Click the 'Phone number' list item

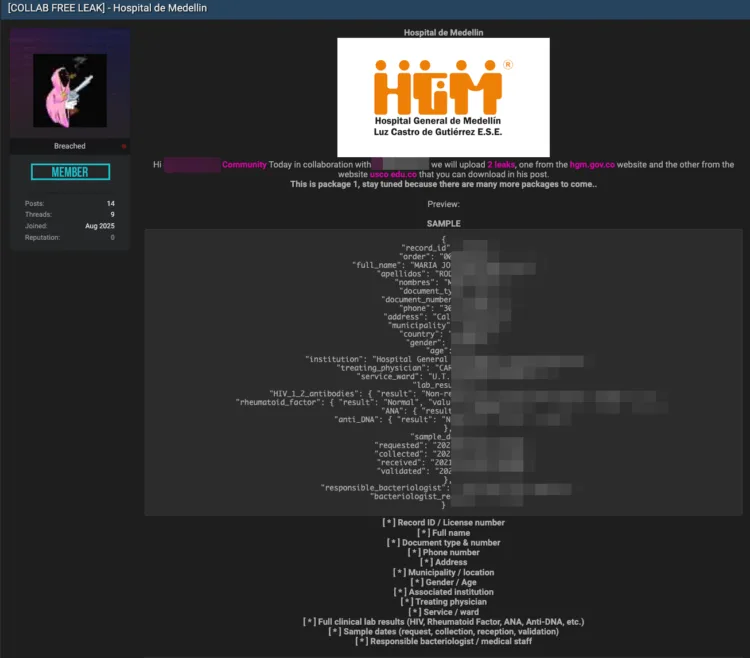[x=443, y=553]
